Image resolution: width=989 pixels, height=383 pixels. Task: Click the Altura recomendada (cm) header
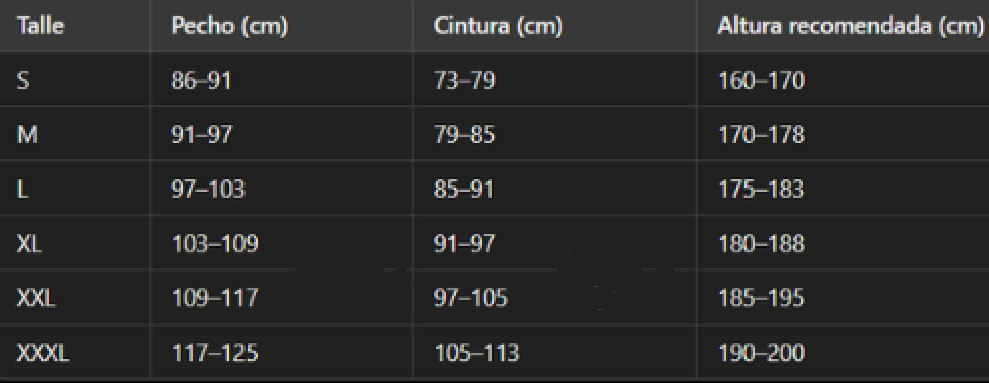(851, 27)
